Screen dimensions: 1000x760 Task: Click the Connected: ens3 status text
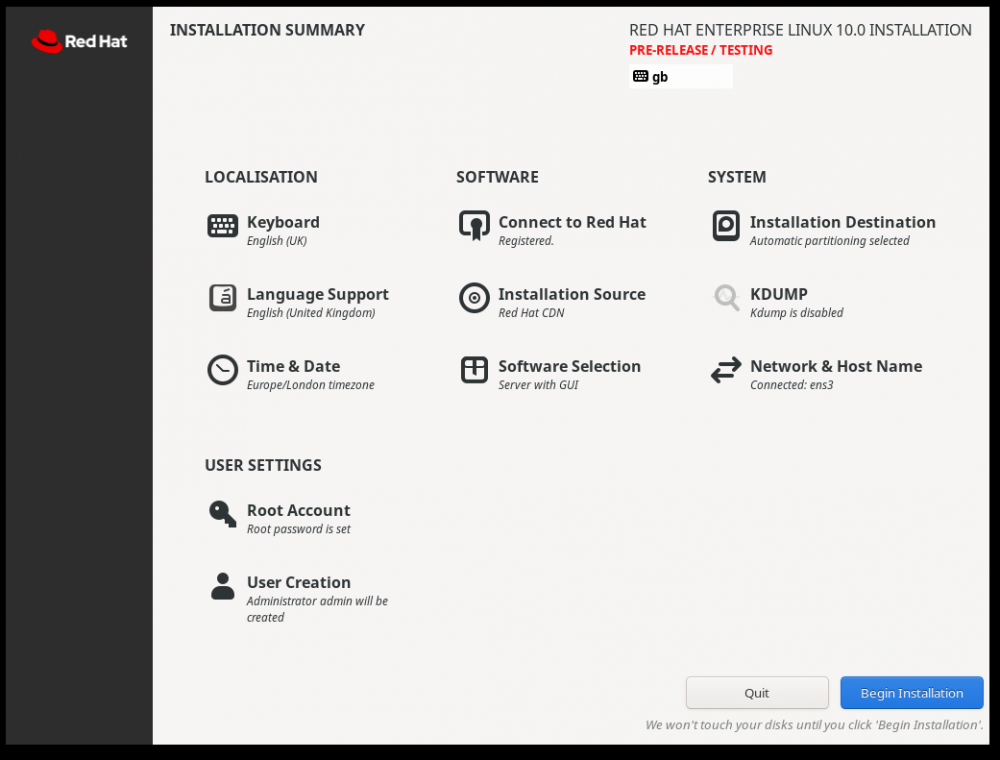coord(785,384)
